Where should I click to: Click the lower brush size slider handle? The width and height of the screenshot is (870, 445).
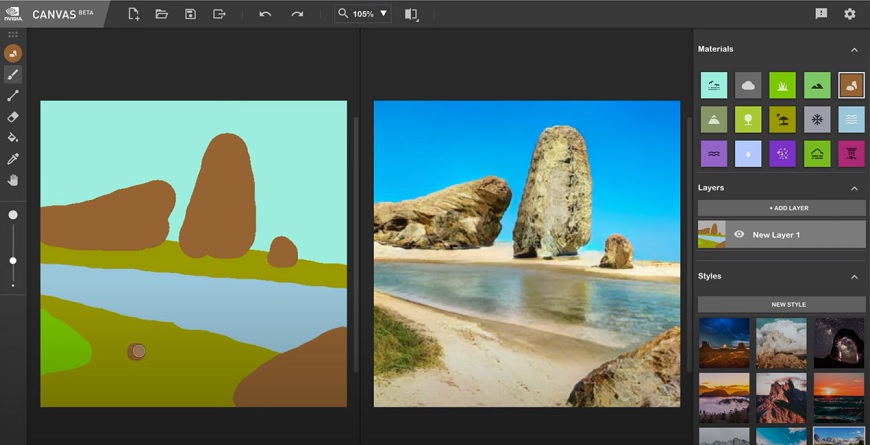click(x=13, y=261)
